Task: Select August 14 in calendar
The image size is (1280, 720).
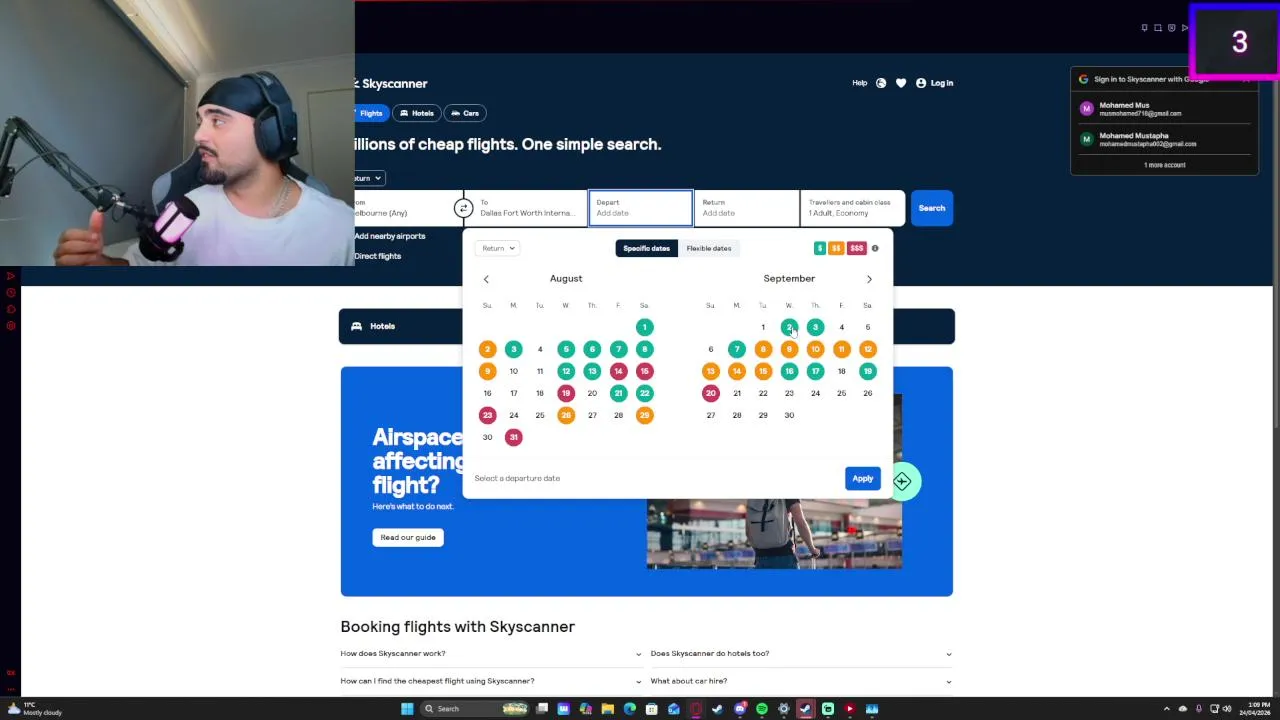Action: (618, 371)
